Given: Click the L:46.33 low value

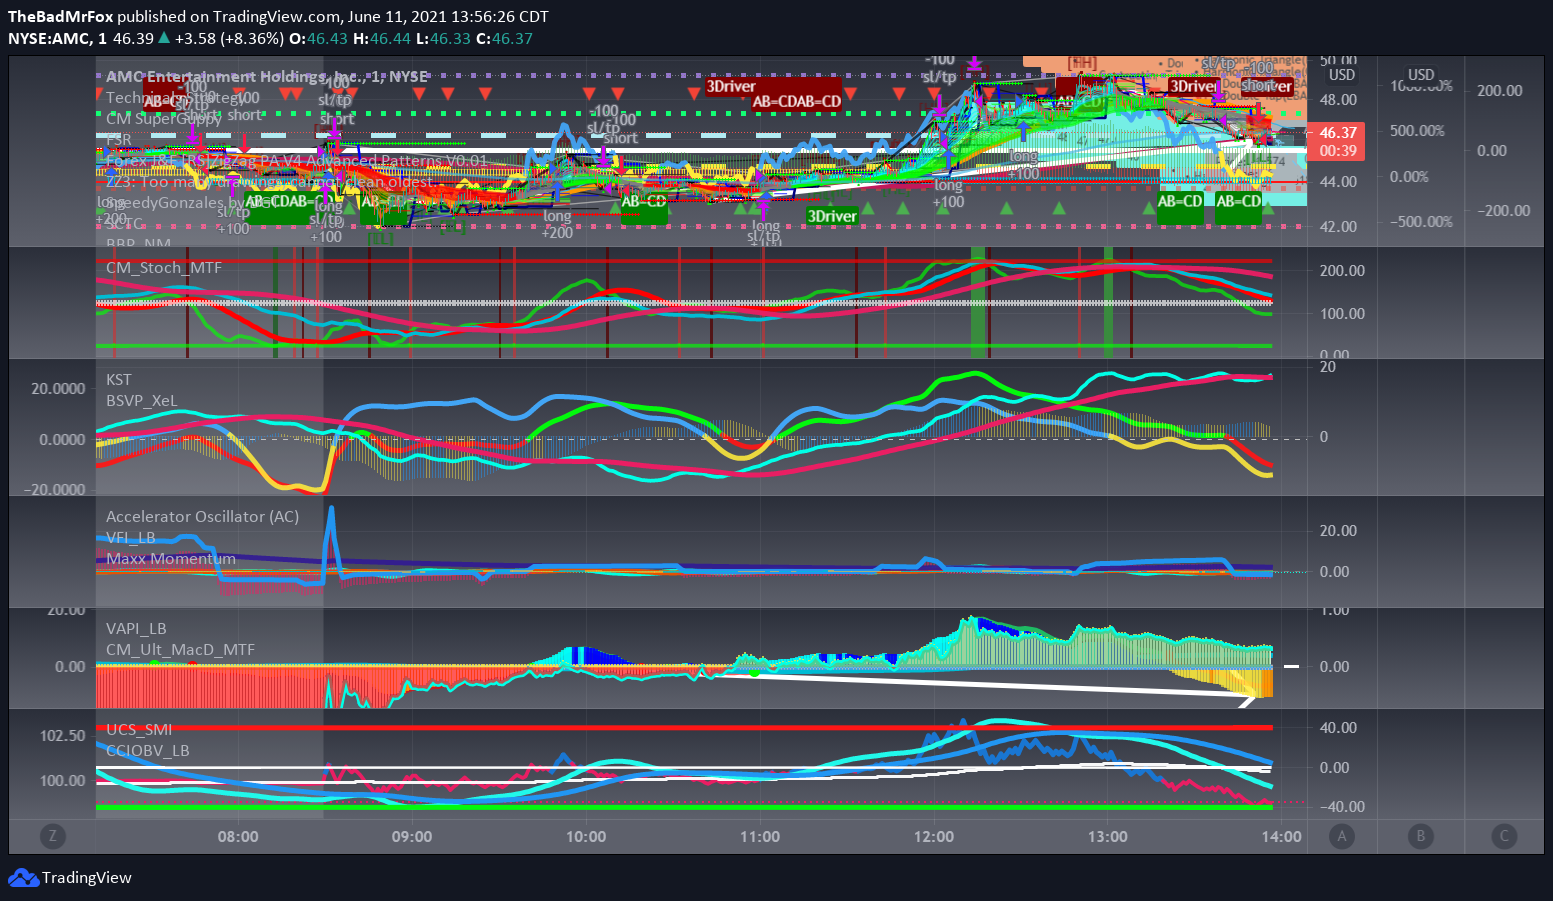Looking at the screenshot, I should pos(444,39).
